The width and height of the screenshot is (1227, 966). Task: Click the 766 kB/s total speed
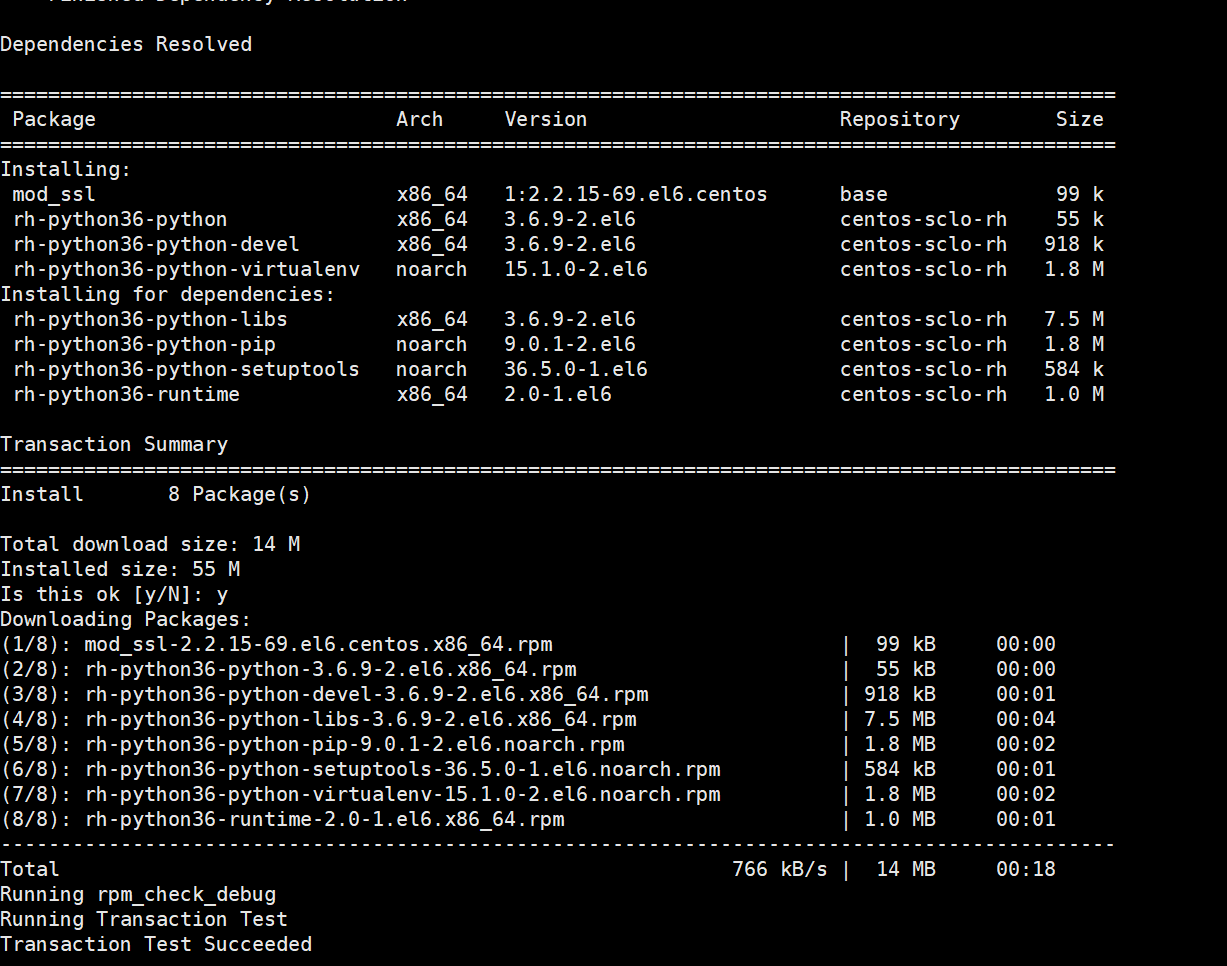click(780, 869)
